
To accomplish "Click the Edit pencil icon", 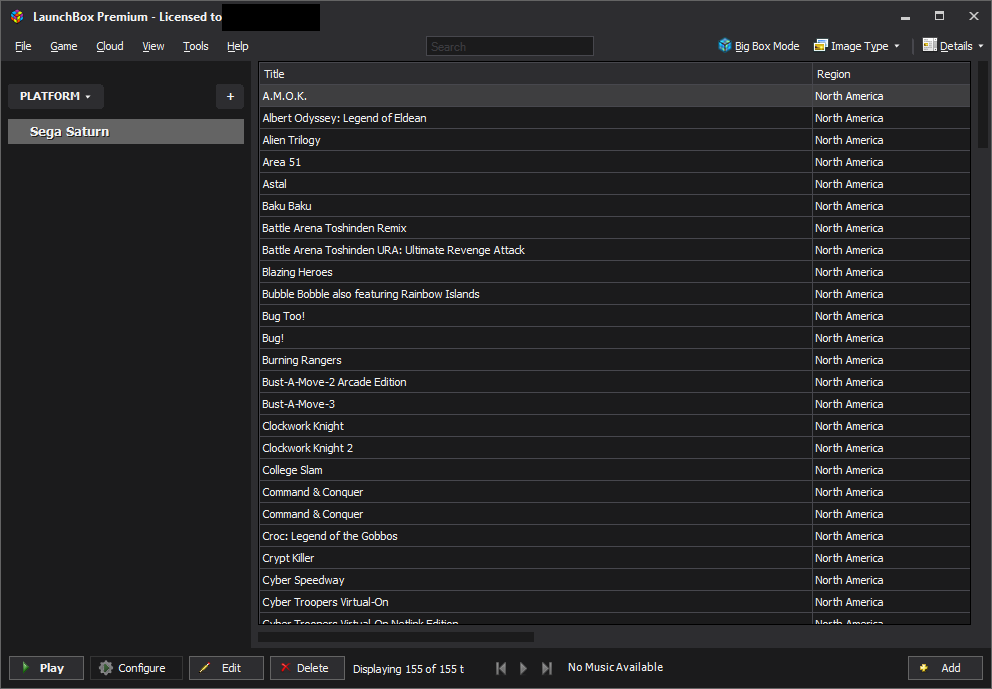I will [x=205, y=667].
